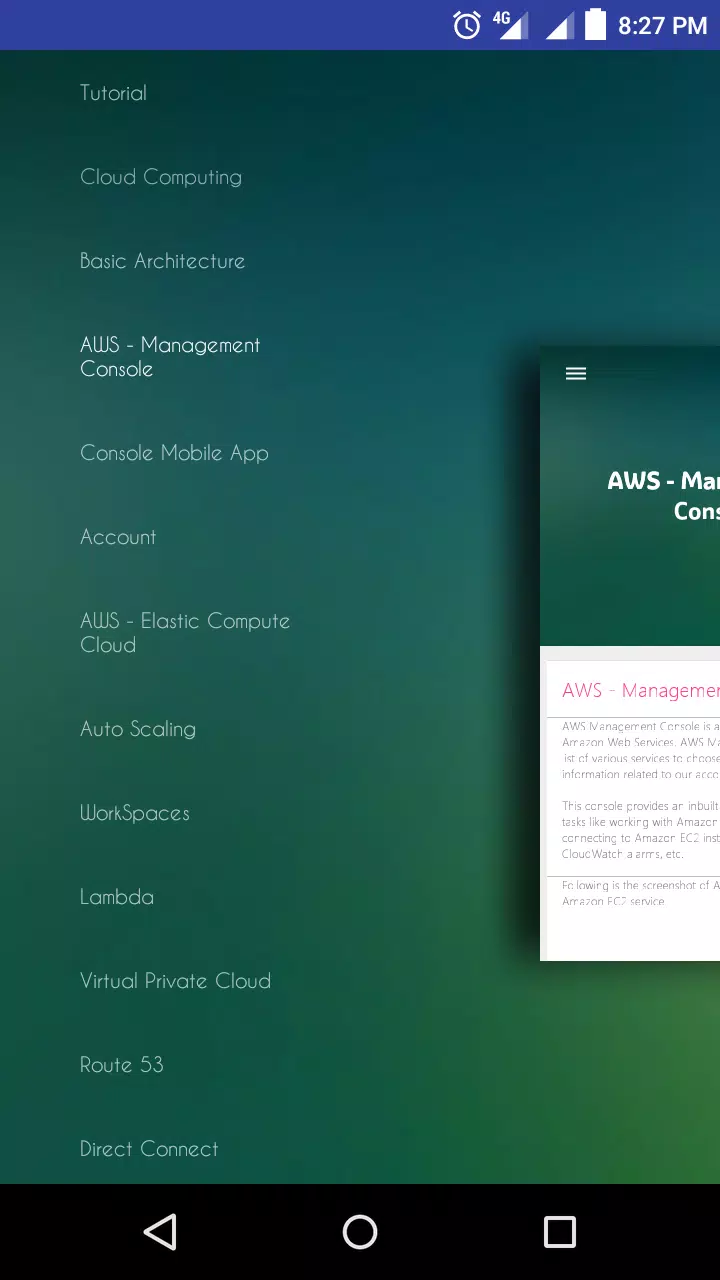Screen dimensions: 720x1280
Task: Open AWS - Management Console menu item
Action: tap(170, 357)
